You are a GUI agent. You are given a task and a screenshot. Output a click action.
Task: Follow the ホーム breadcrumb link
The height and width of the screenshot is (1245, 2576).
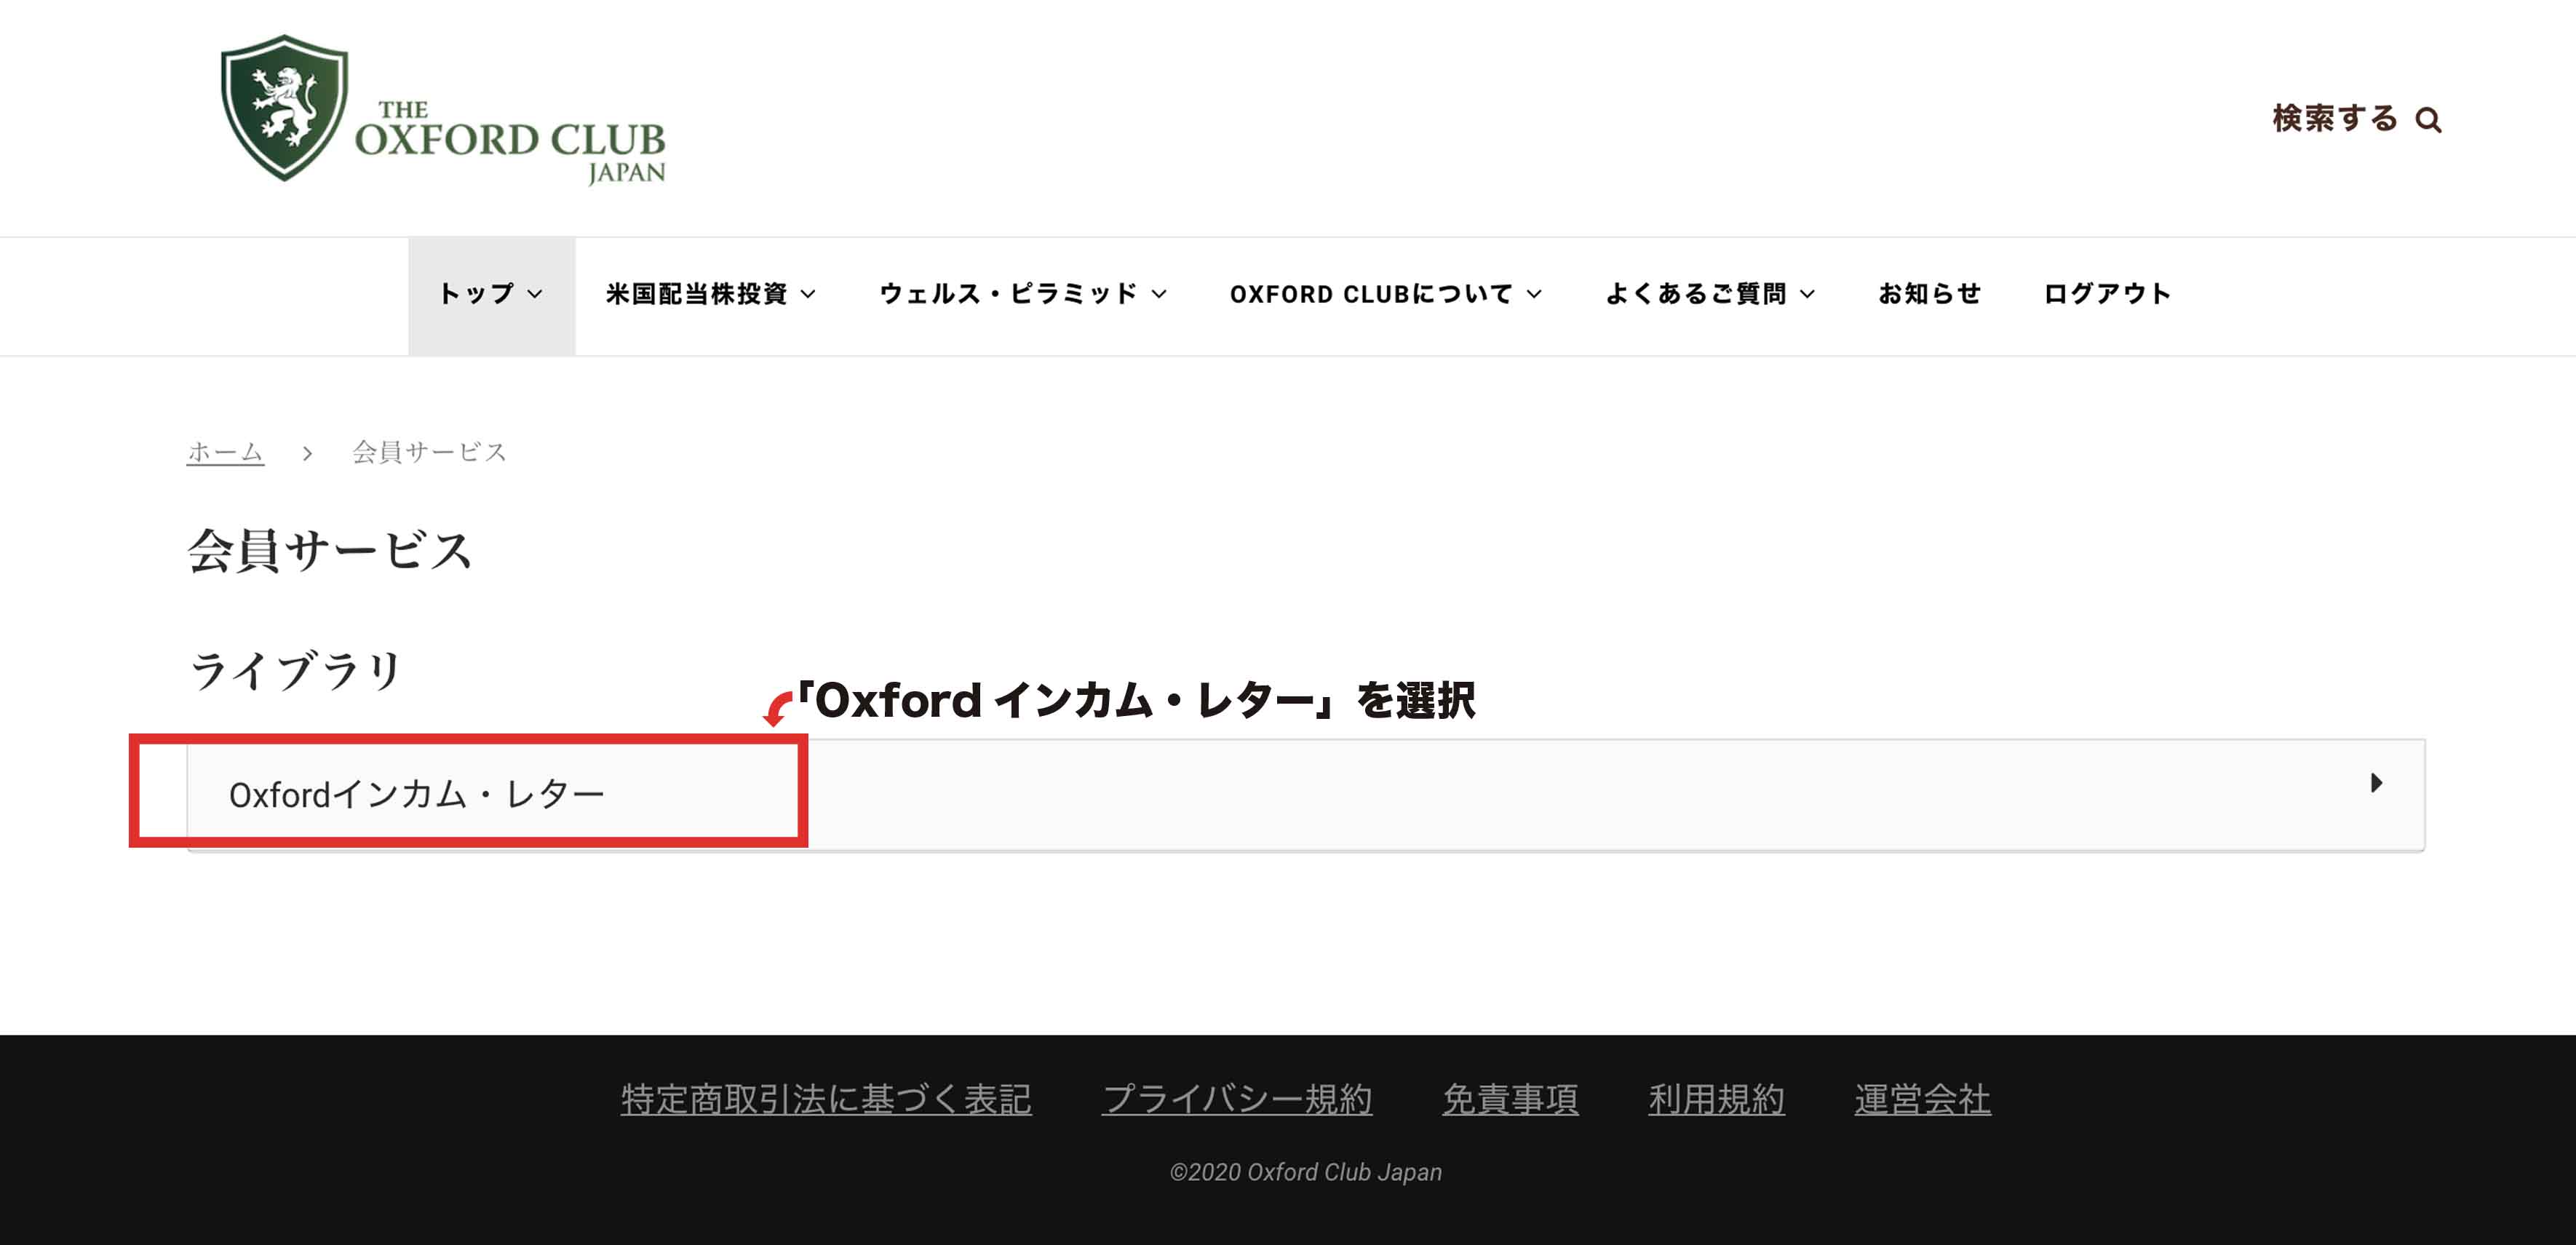pyautogui.click(x=225, y=452)
